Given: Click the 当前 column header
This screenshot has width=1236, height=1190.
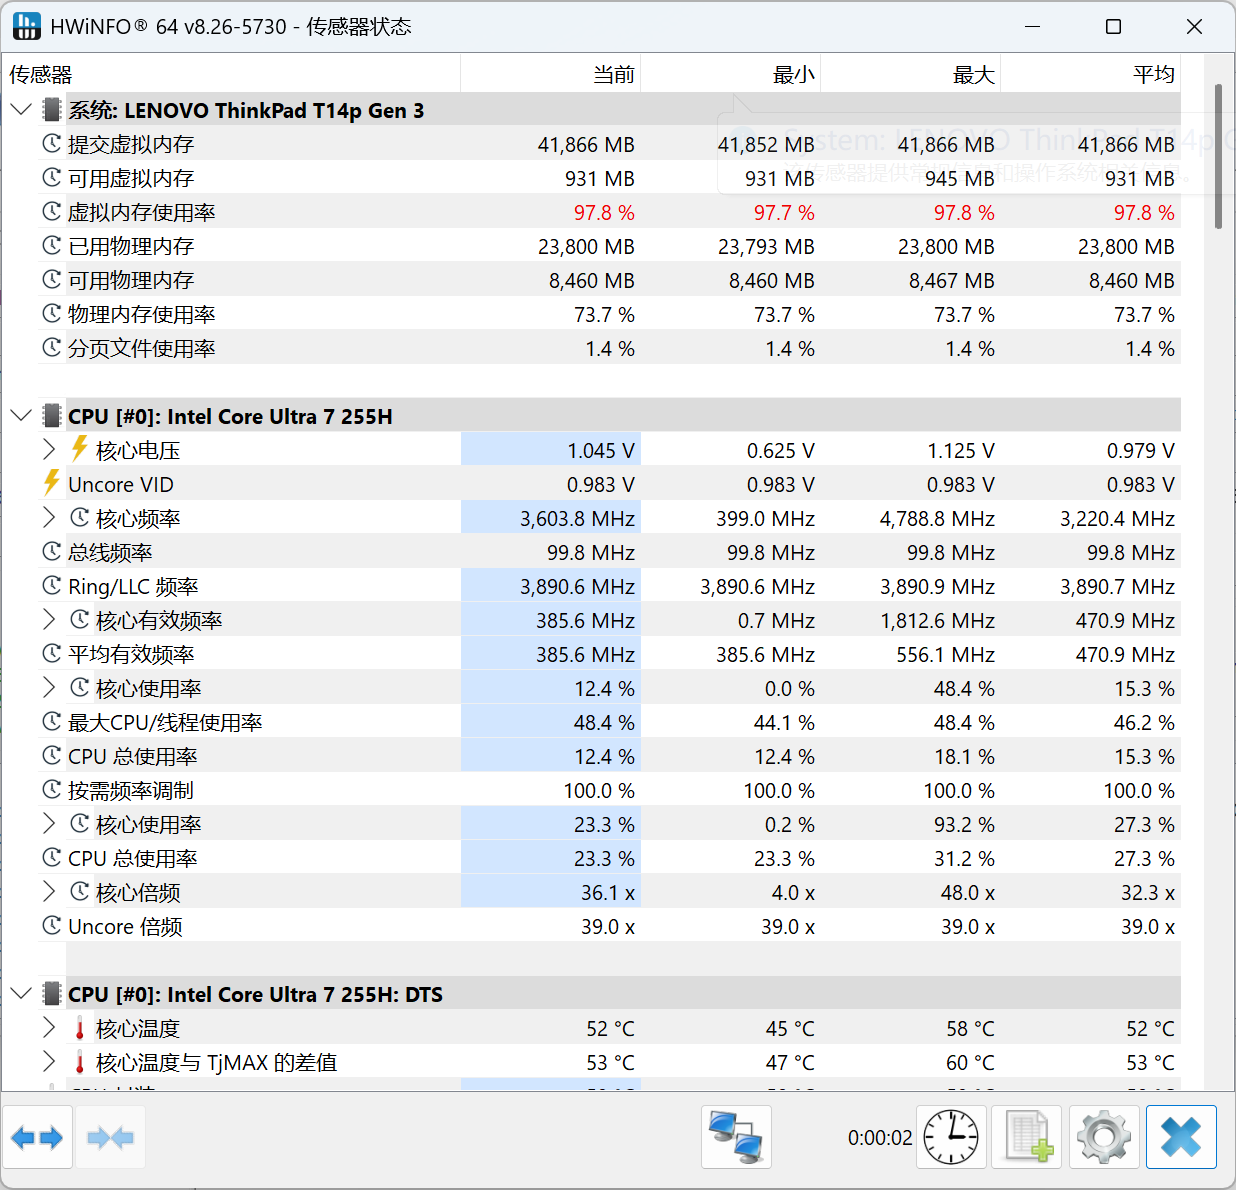Looking at the screenshot, I should (551, 75).
